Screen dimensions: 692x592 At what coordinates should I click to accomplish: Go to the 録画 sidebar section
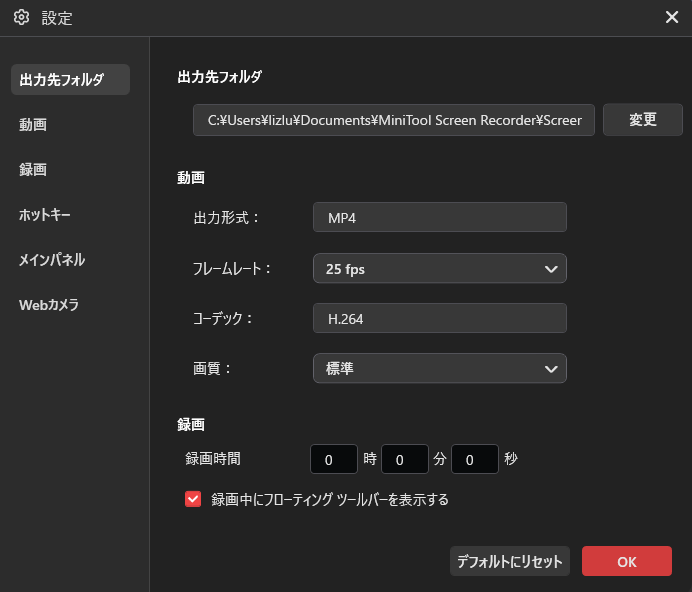pos(33,170)
